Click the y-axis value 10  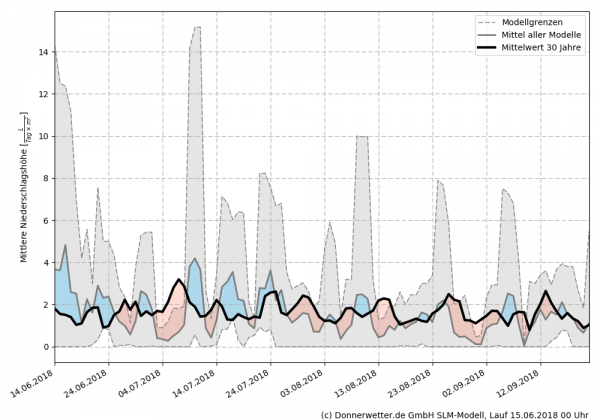(x=42, y=136)
